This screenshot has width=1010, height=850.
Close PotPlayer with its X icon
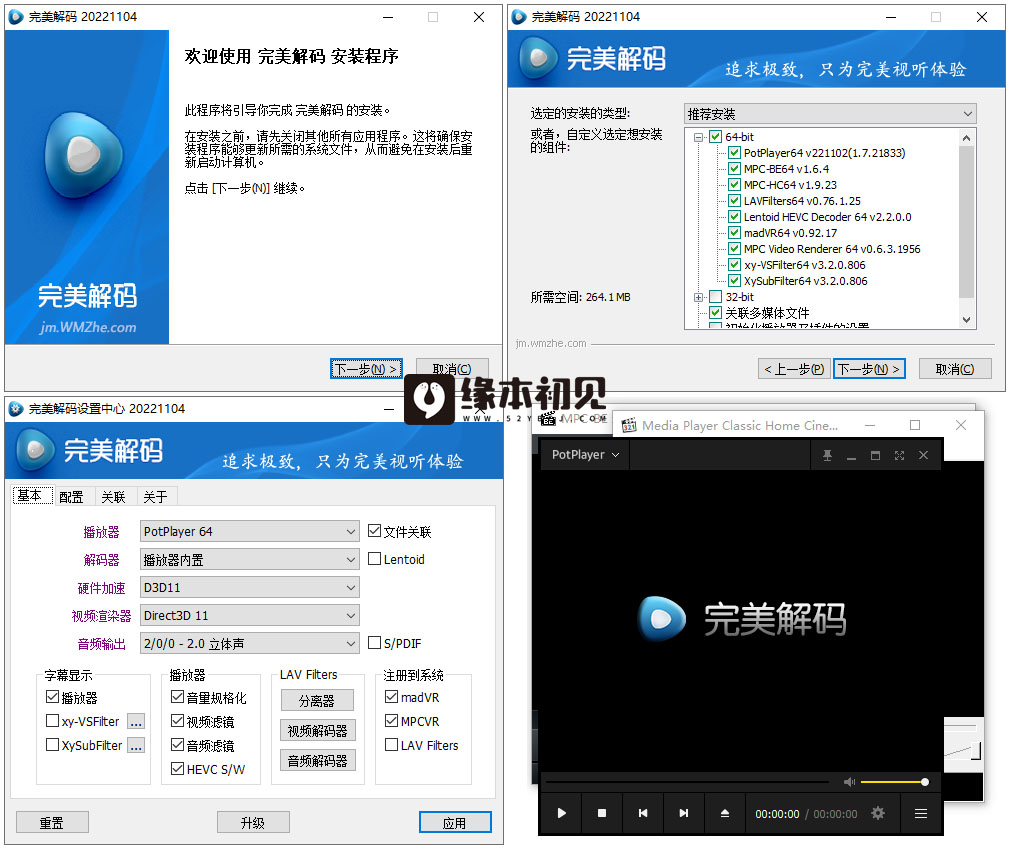[x=923, y=455]
